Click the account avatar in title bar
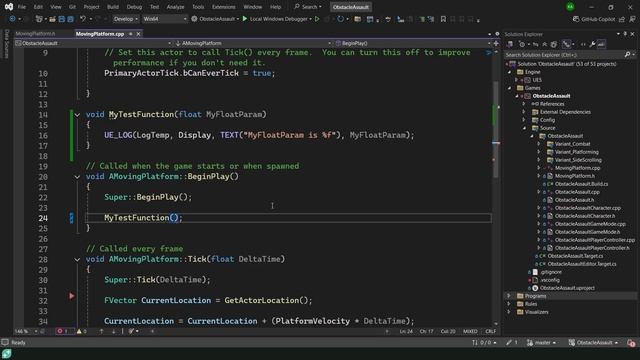The width and height of the screenshot is (640, 360). tap(570, 7)
